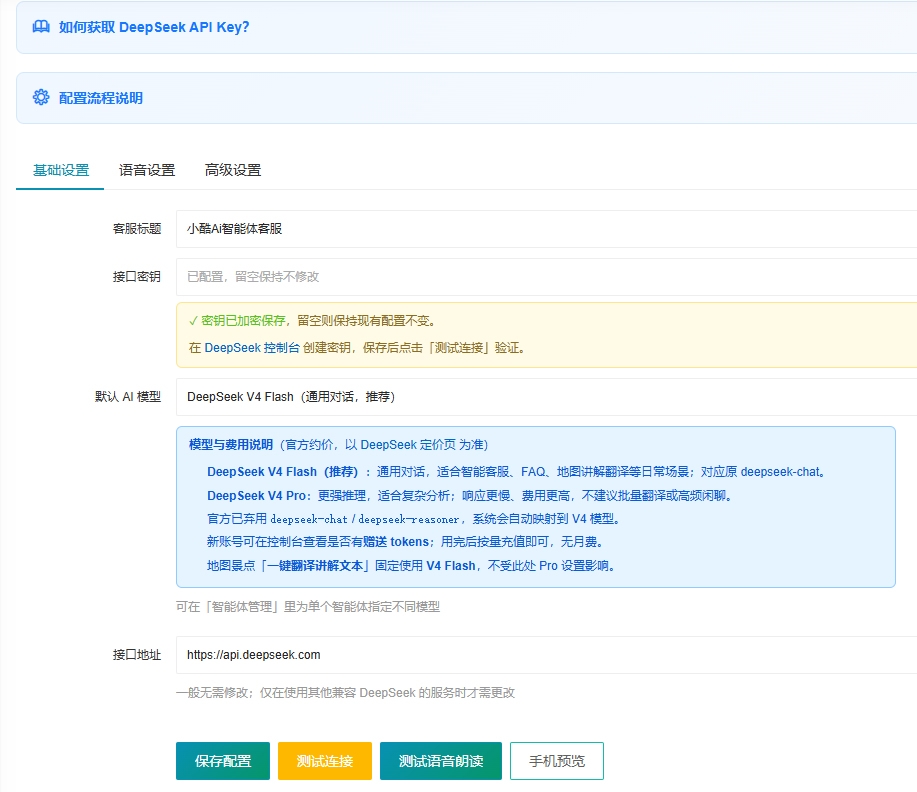The height and width of the screenshot is (792, 917).
Task: Expand the 如何获取 DeepSeek API Key? section
Action: tap(466, 27)
